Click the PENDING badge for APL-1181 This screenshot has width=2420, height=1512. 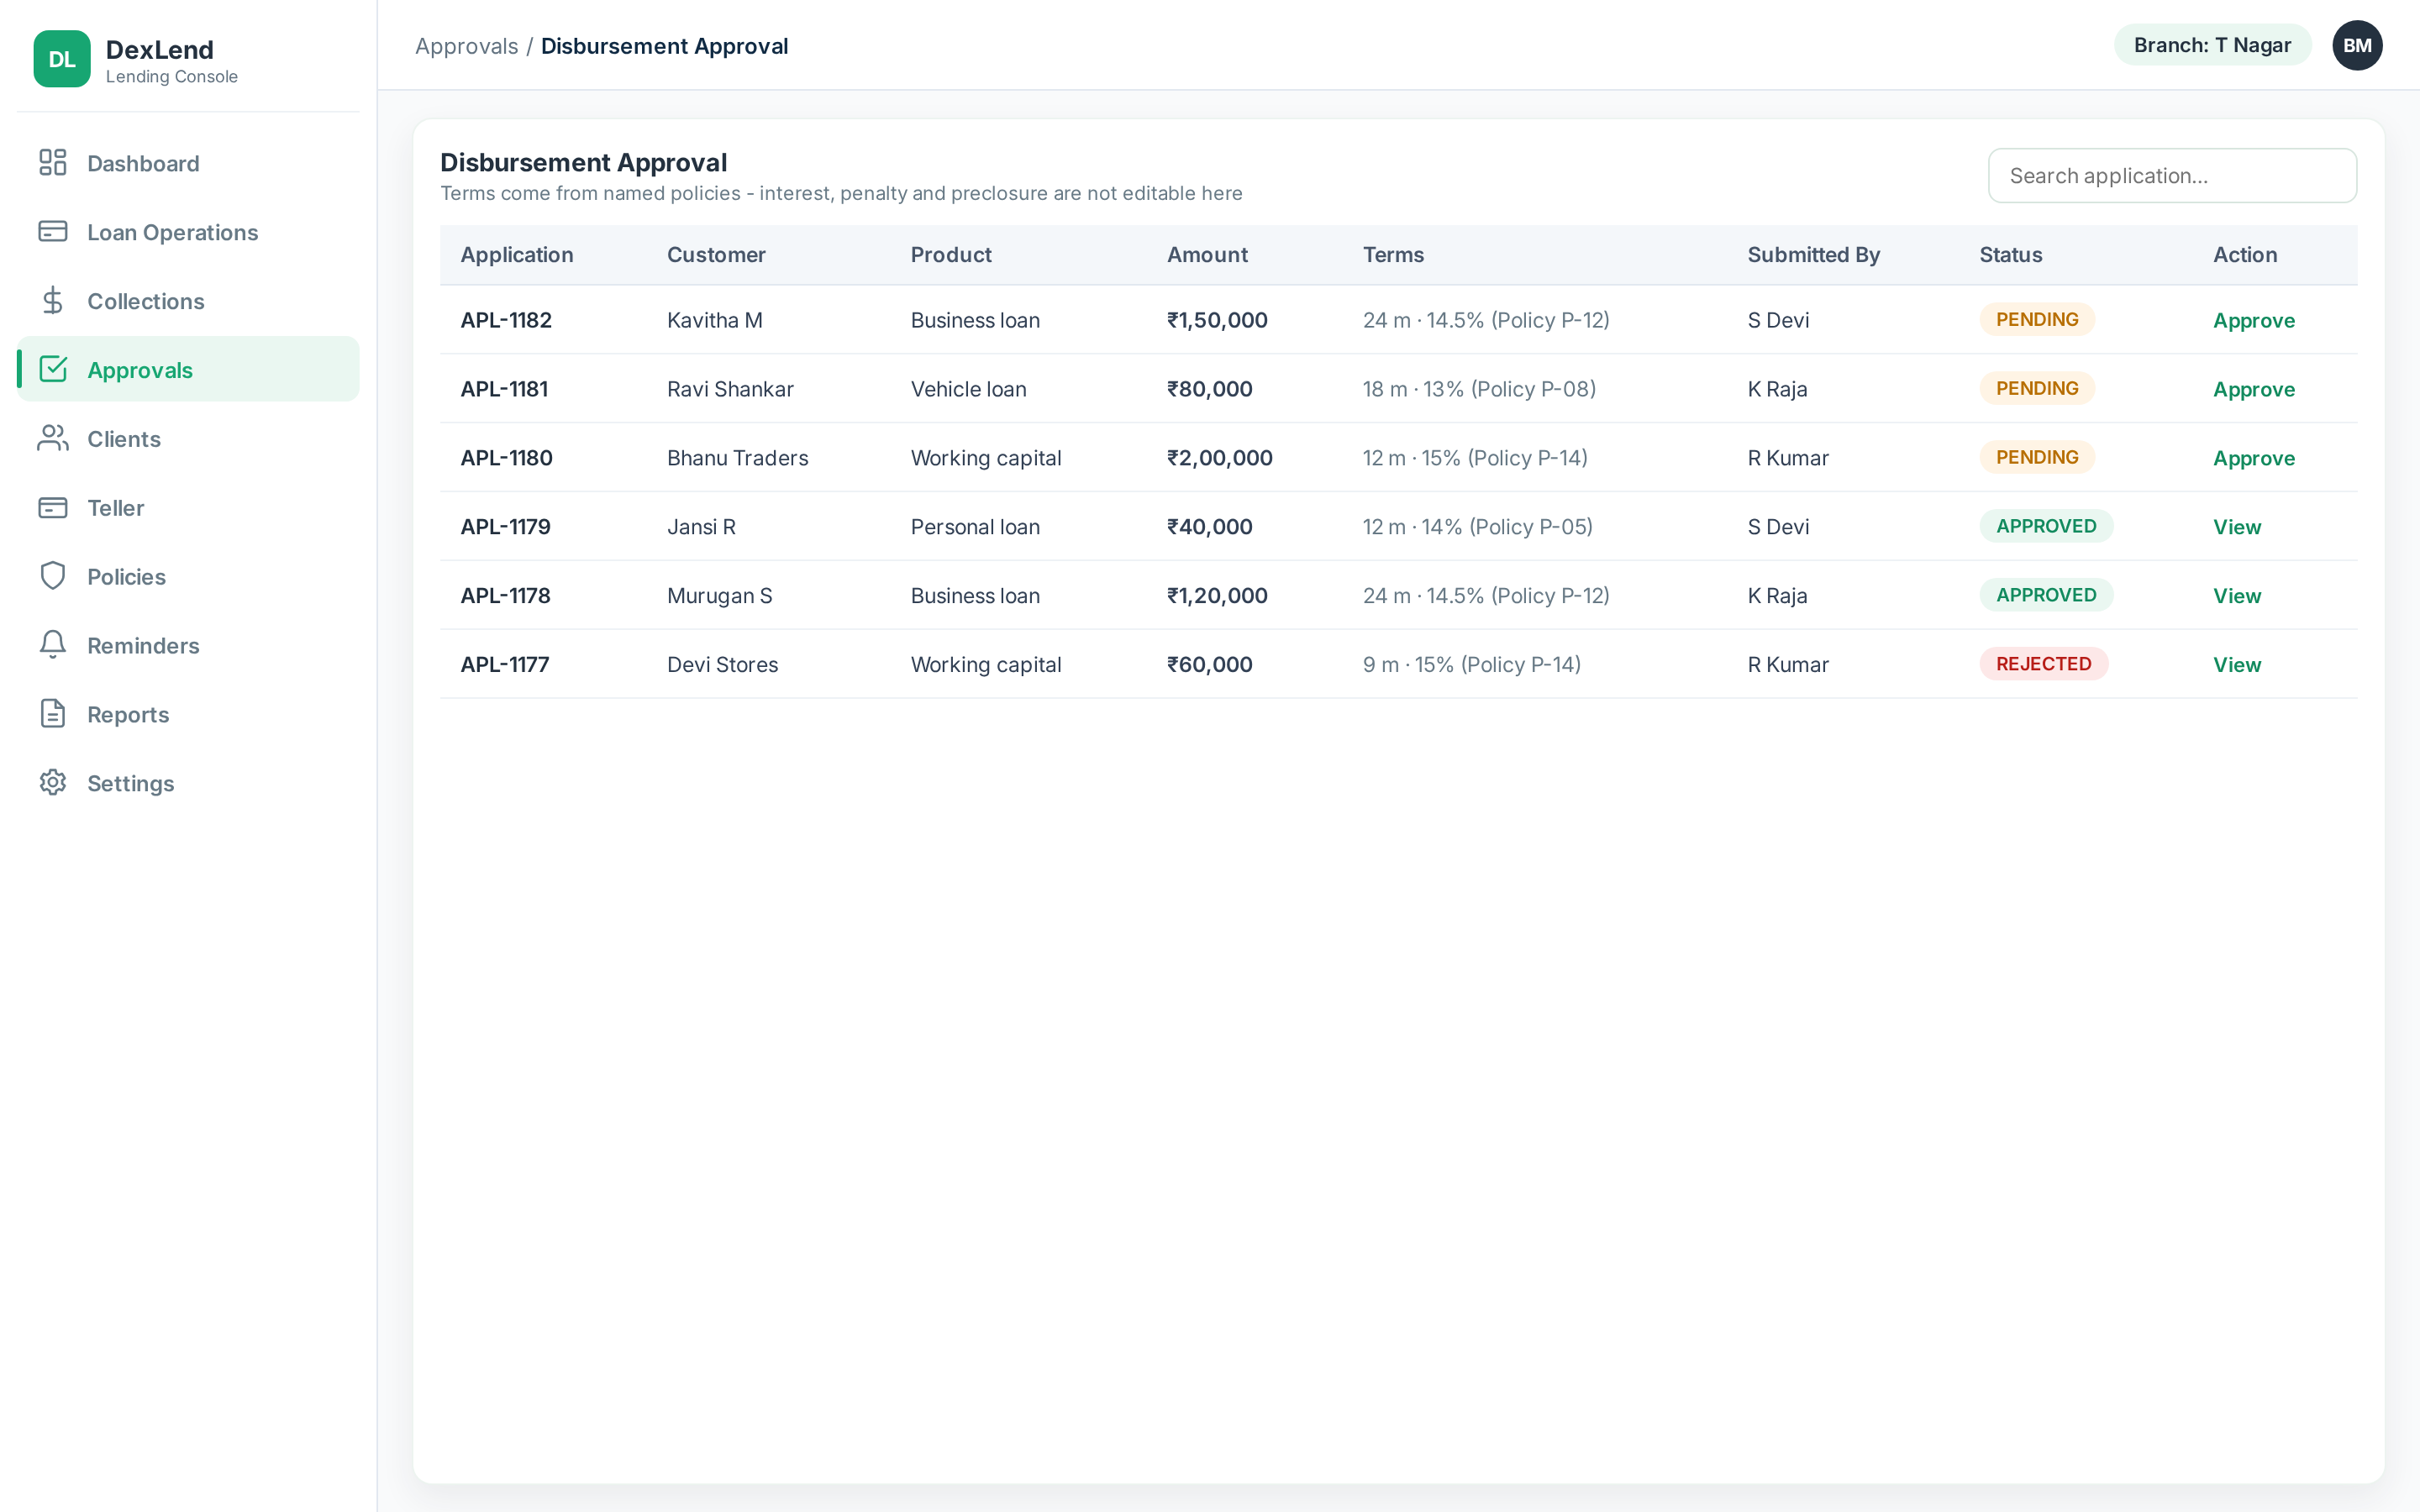(x=2036, y=389)
